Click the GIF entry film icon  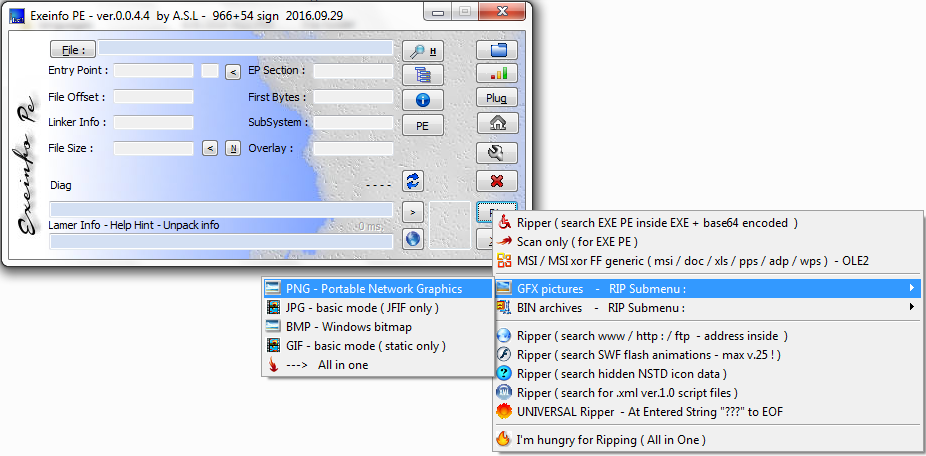[x=273, y=346]
